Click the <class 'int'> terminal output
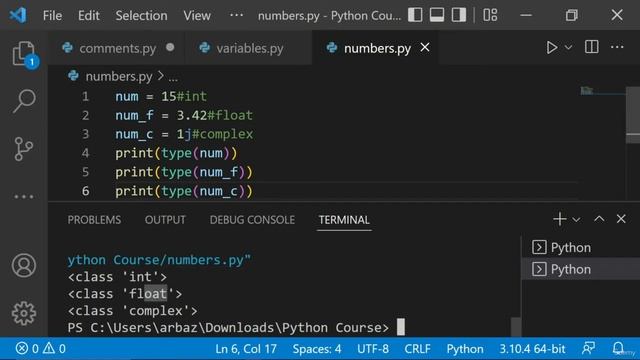The height and width of the screenshot is (360, 640). coord(117,277)
